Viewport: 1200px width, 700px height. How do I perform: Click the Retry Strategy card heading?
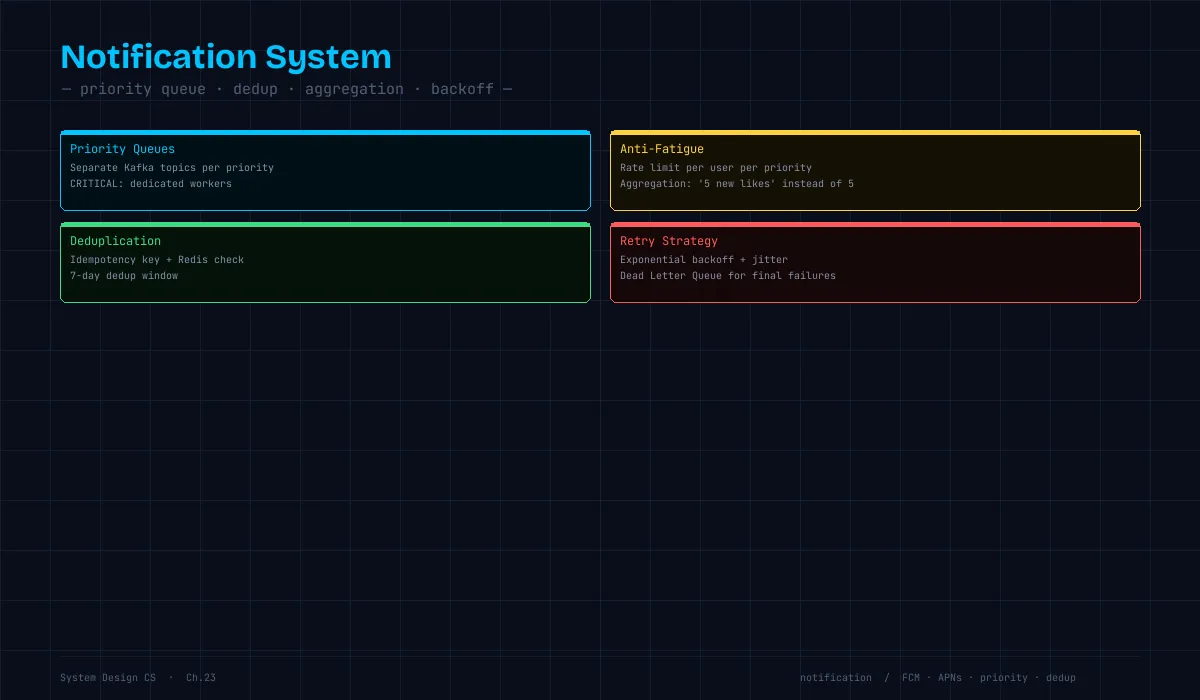coord(669,241)
